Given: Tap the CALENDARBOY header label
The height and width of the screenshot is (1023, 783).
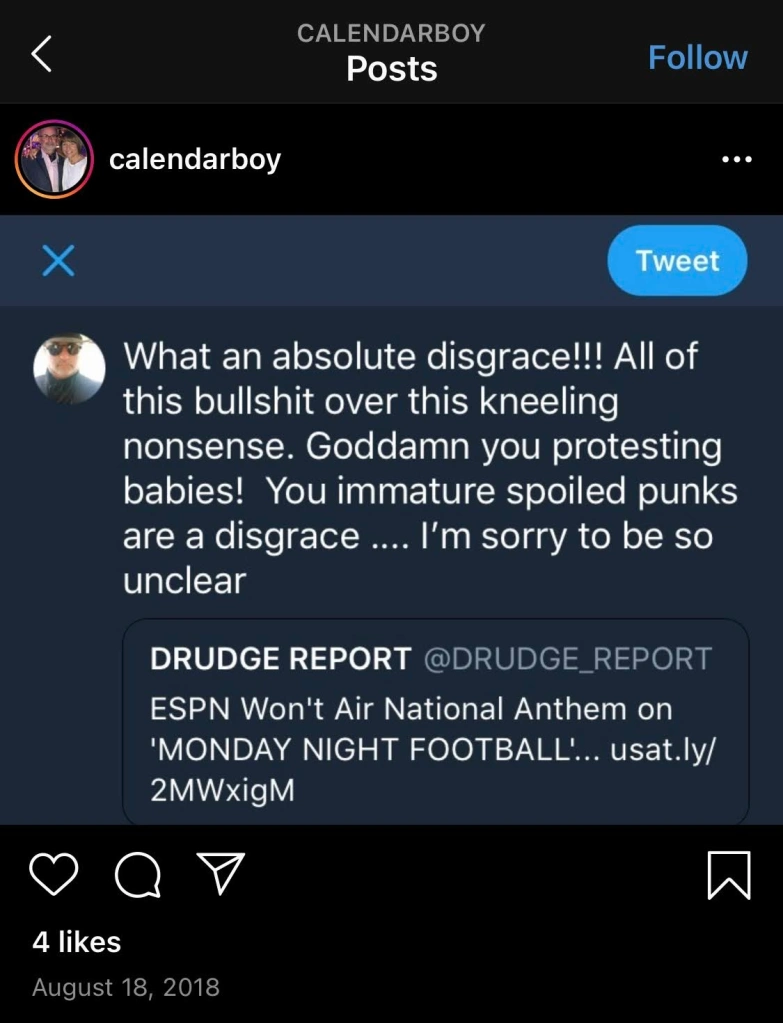Looking at the screenshot, I should (x=391, y=33).
